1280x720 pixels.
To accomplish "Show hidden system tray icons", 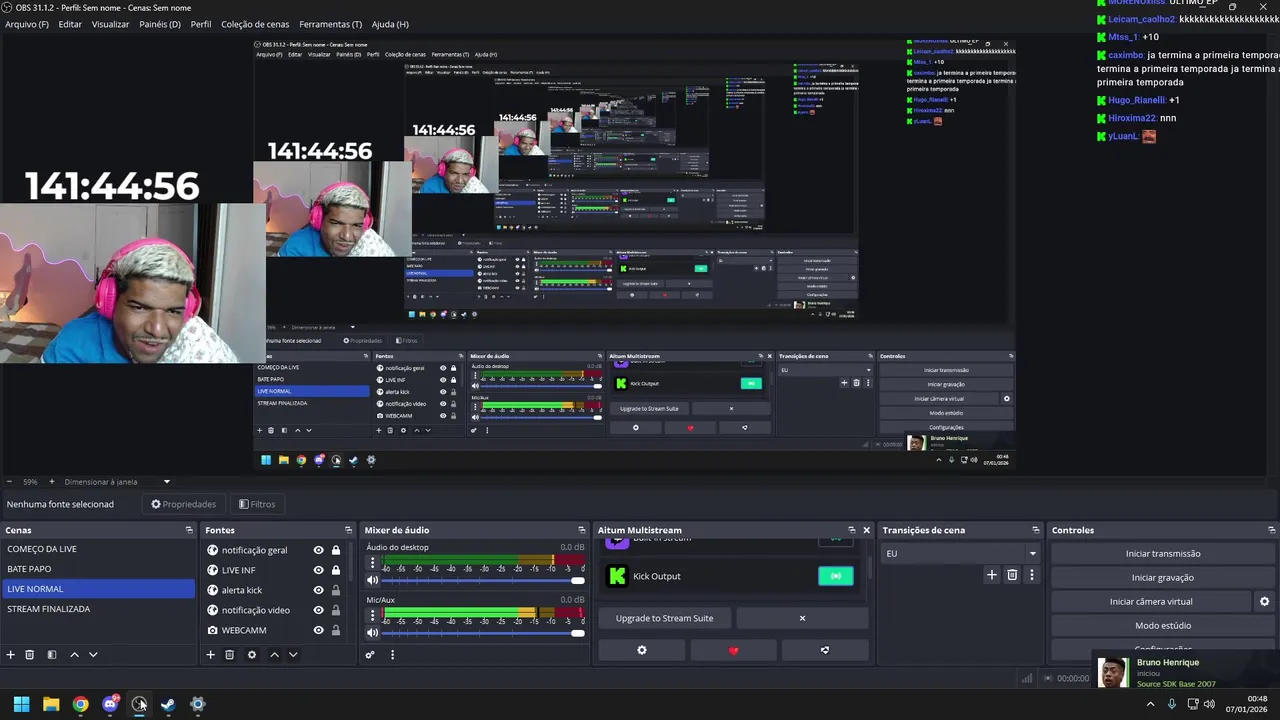I will (x=1150, y=704).
